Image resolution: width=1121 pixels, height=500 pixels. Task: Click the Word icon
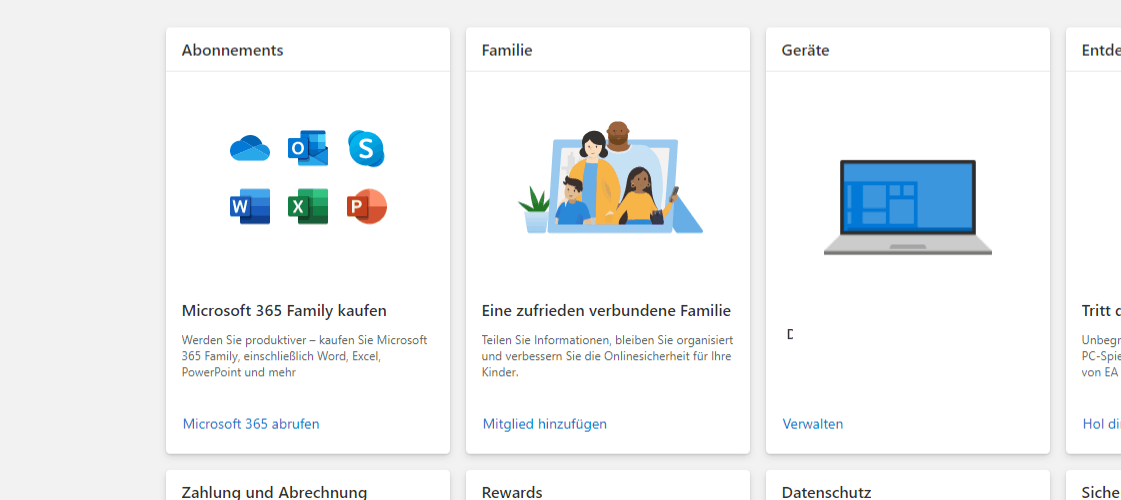[x=250, y=207]
